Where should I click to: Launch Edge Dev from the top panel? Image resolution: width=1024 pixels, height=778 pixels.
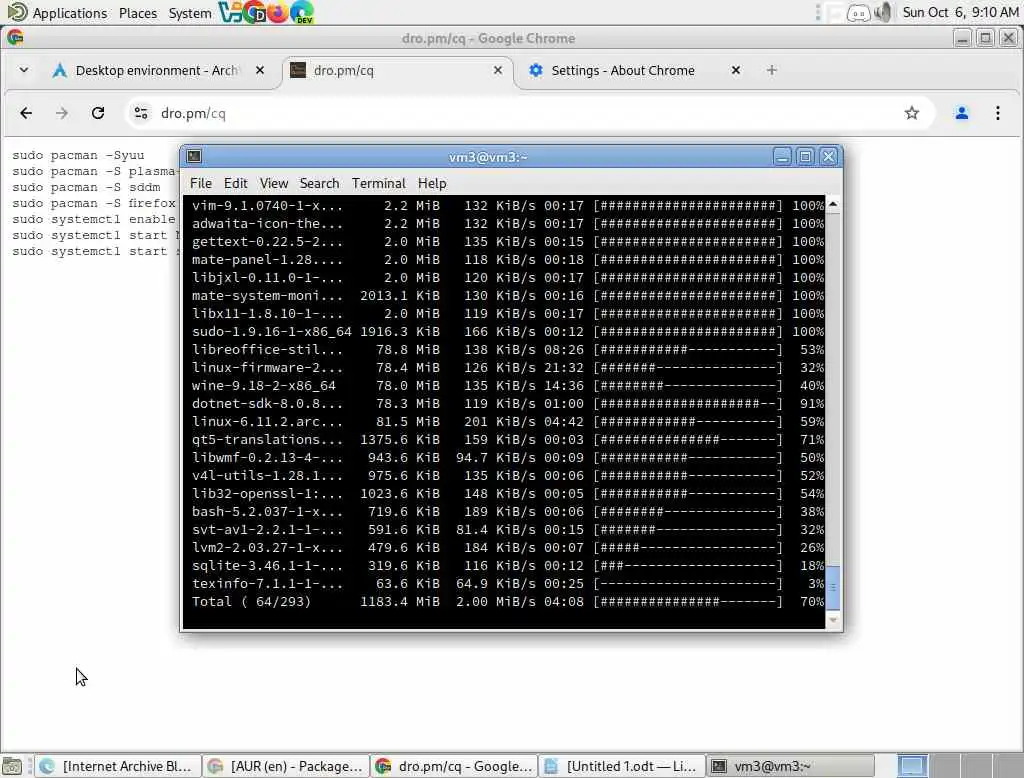302,12
